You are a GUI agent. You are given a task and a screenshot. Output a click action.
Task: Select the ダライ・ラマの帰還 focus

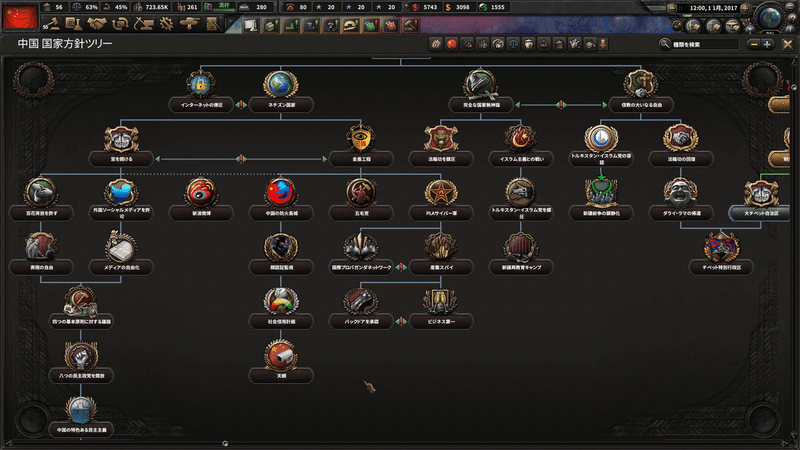tap(681, 200)
